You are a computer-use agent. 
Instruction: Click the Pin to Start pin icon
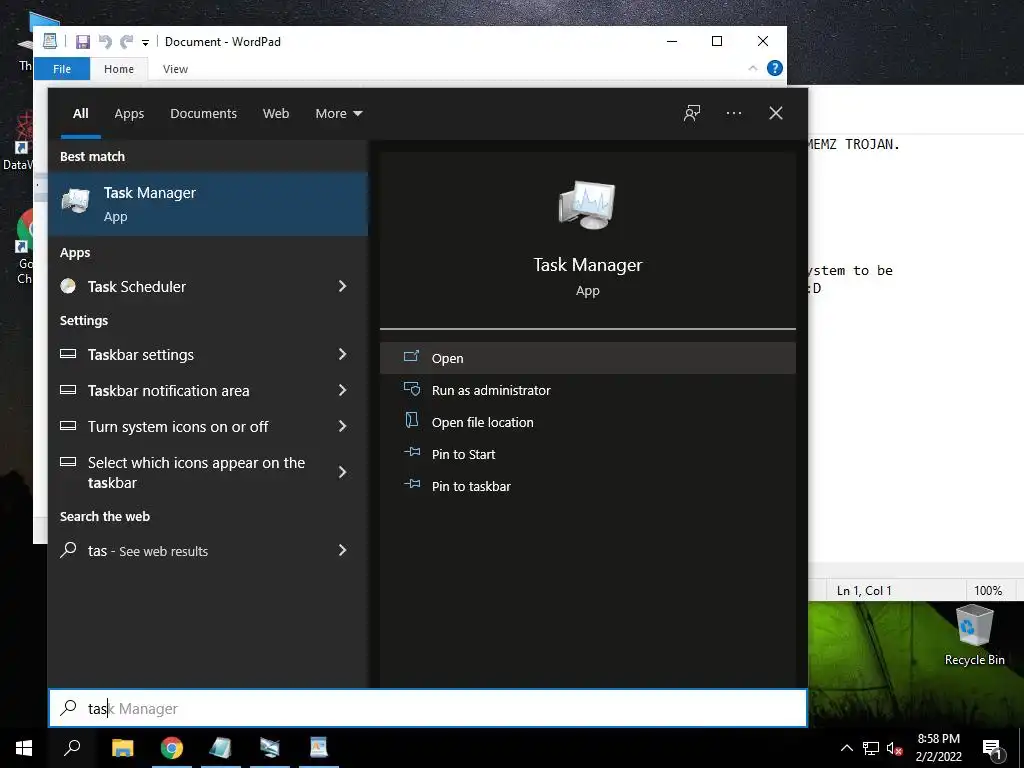(412, 453)
